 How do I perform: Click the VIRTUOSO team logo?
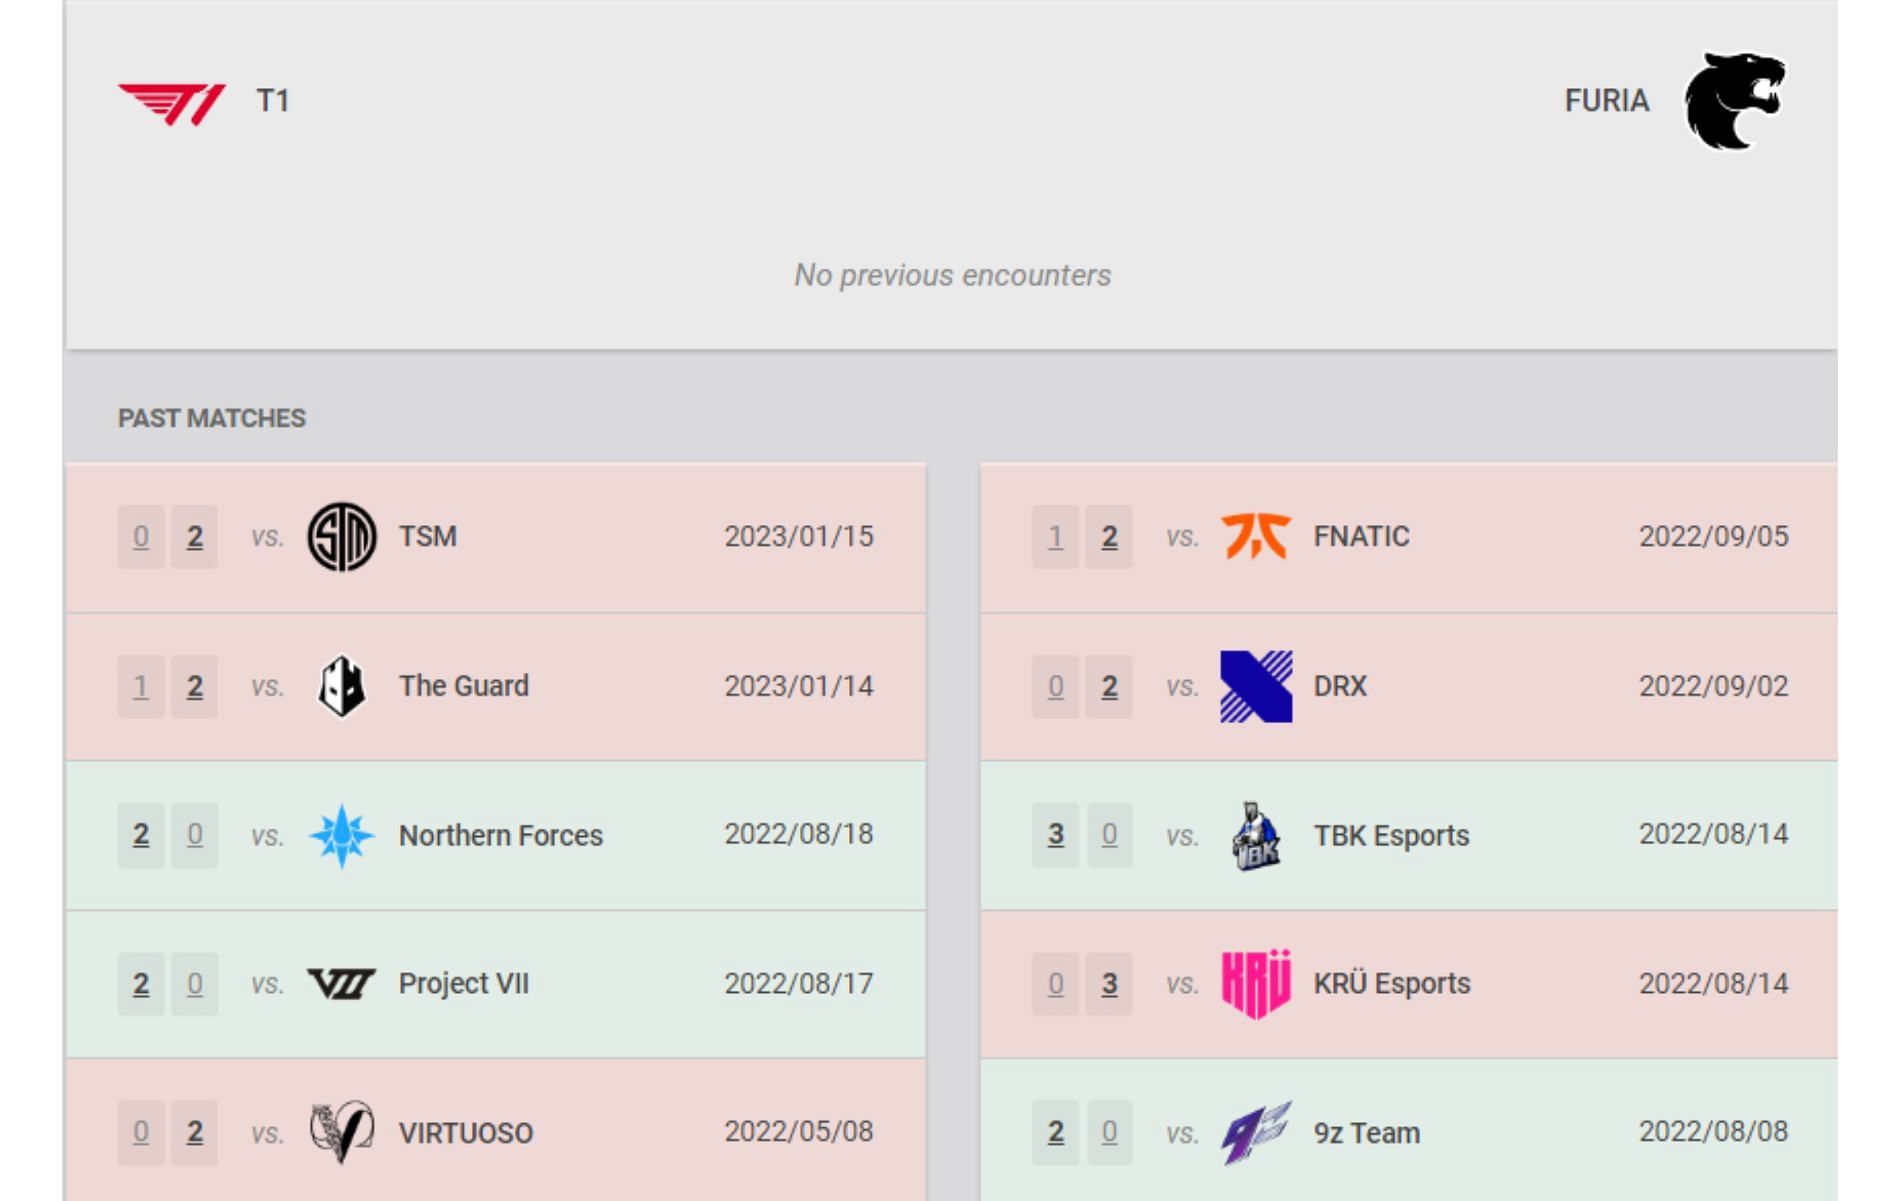coord(342,1132)
